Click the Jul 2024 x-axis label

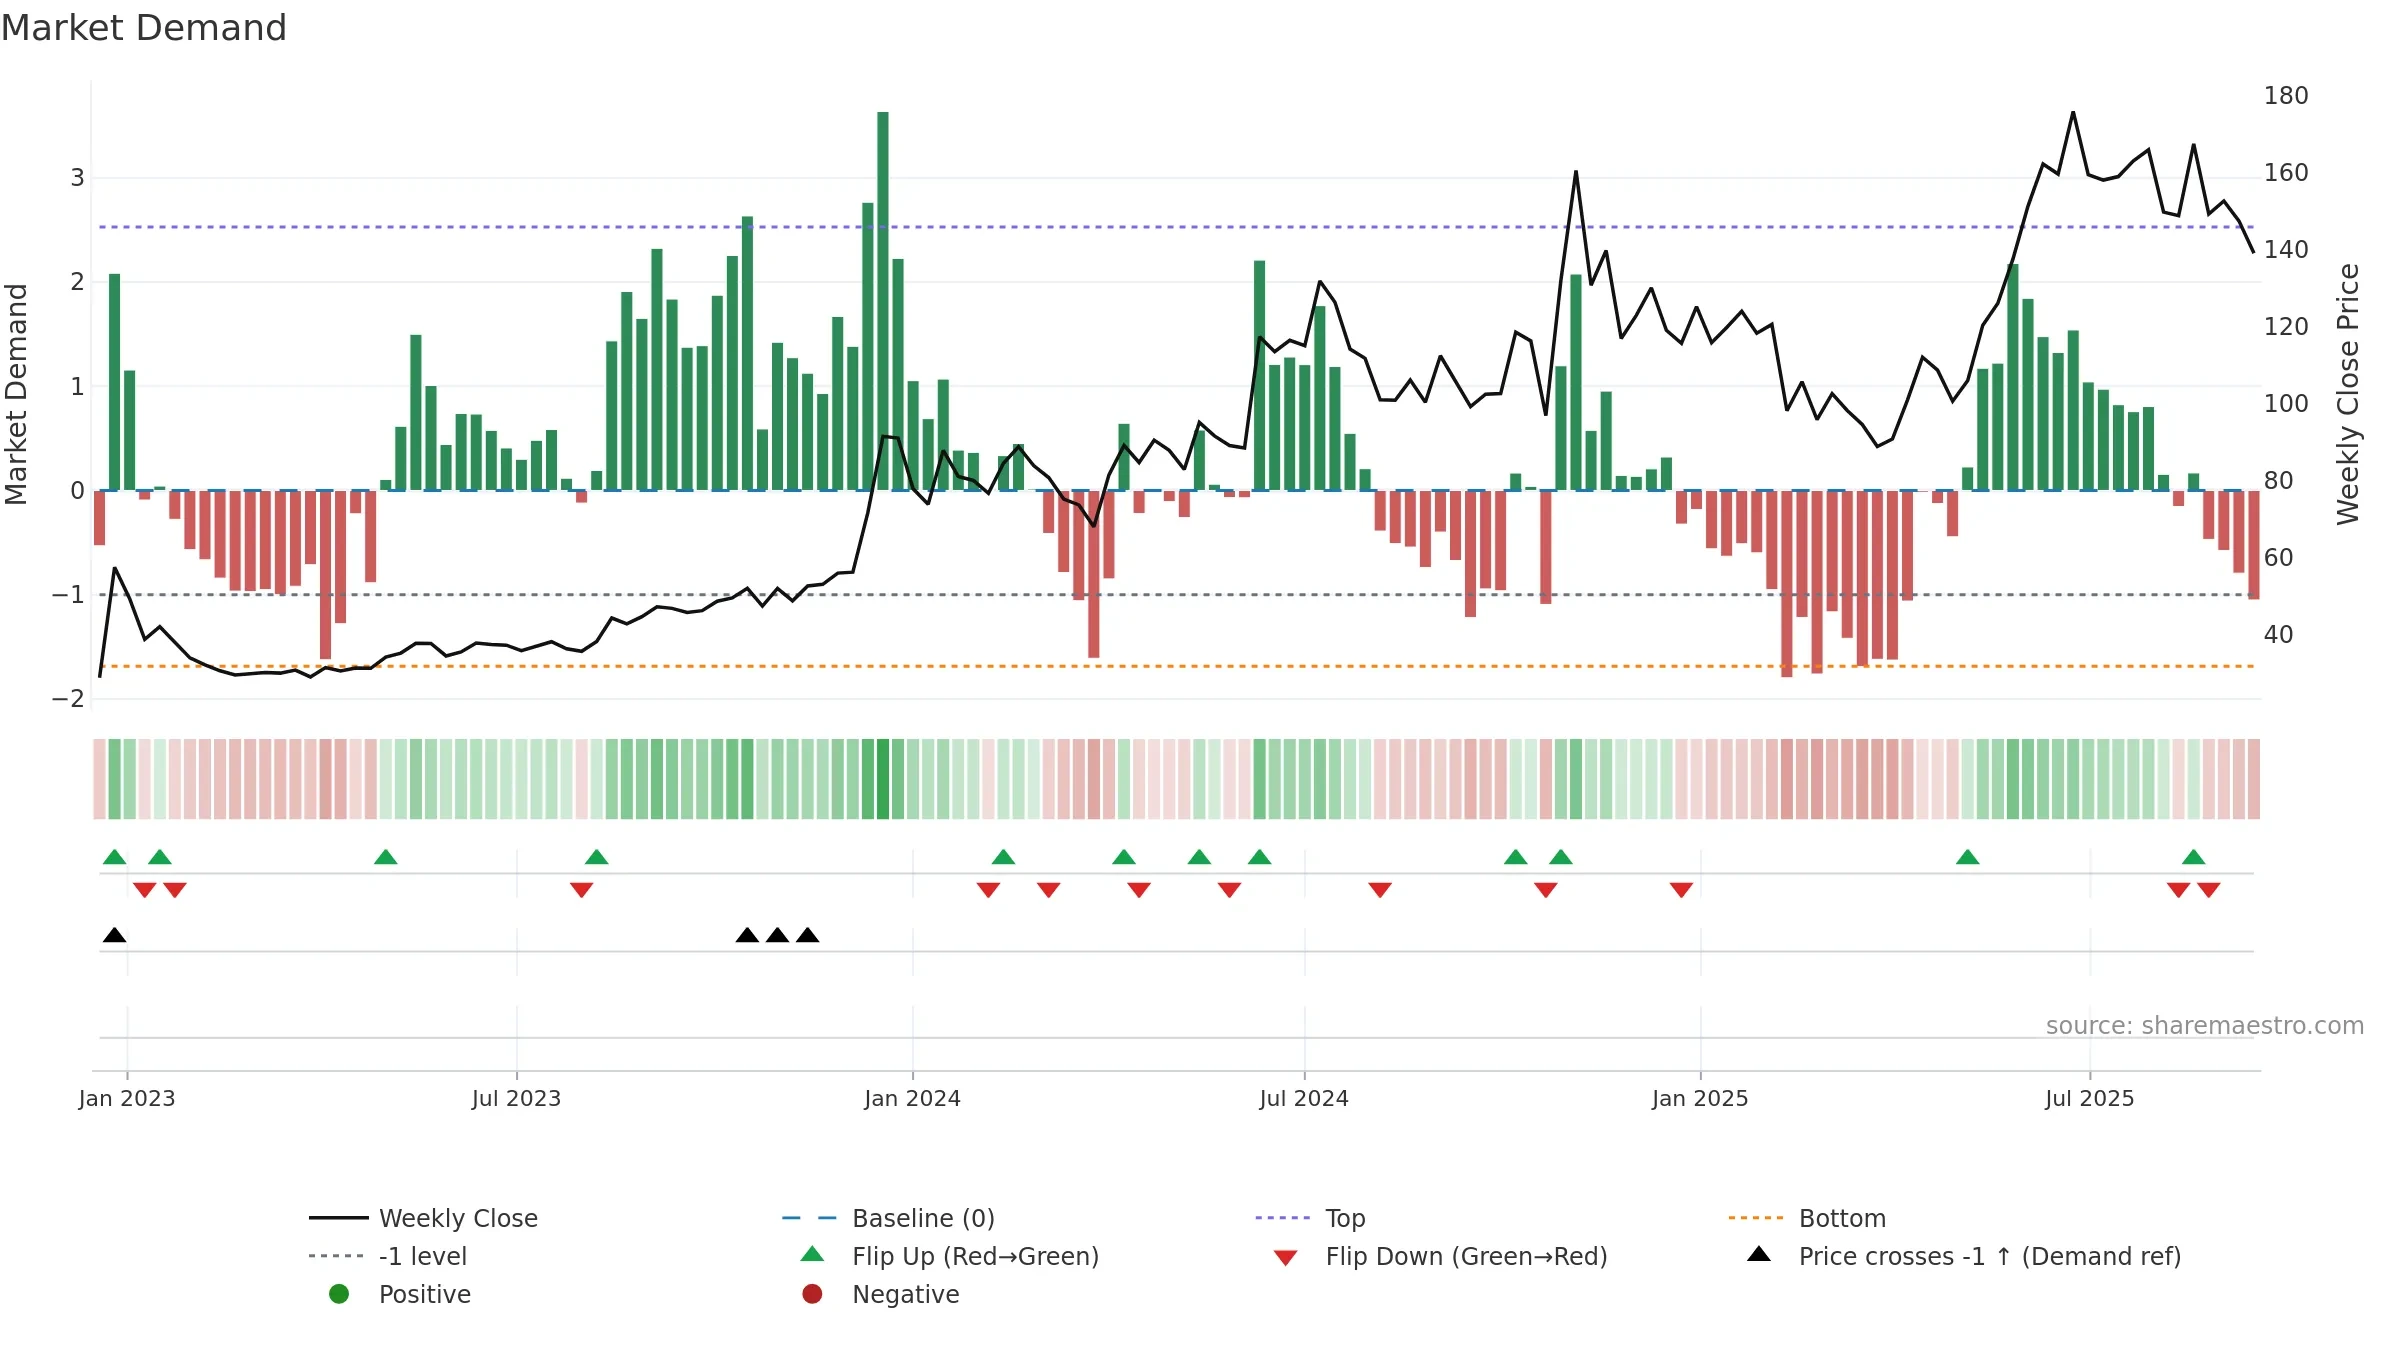coord(1304,1098)
